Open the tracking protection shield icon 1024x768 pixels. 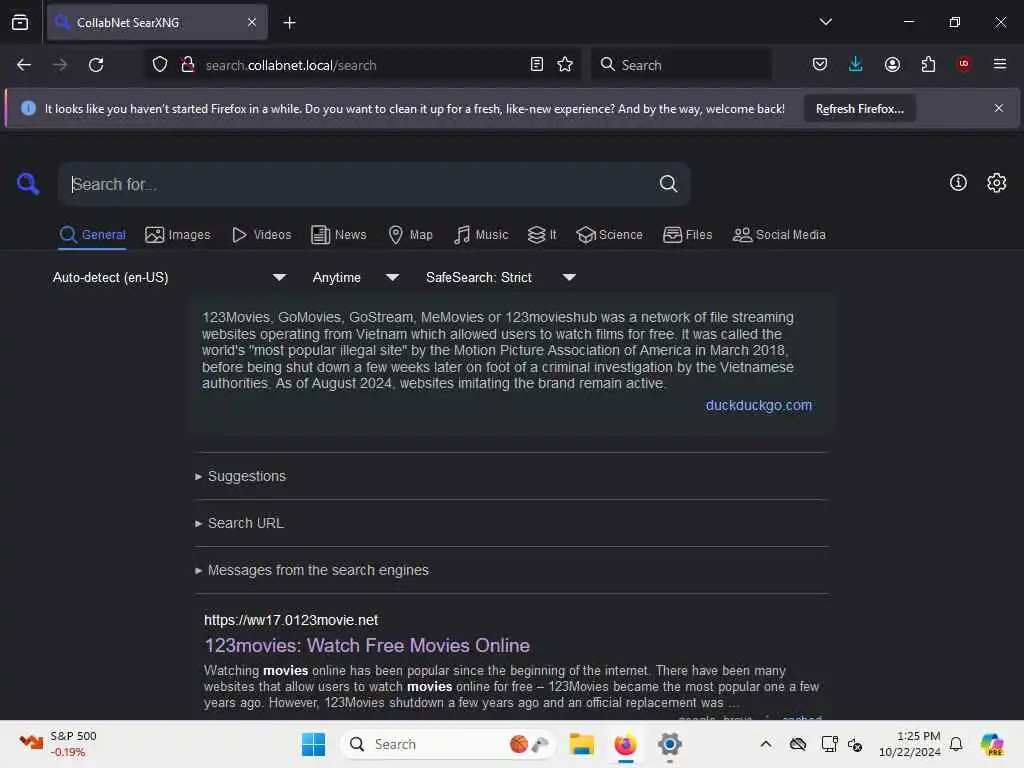[x=160, y=65]
